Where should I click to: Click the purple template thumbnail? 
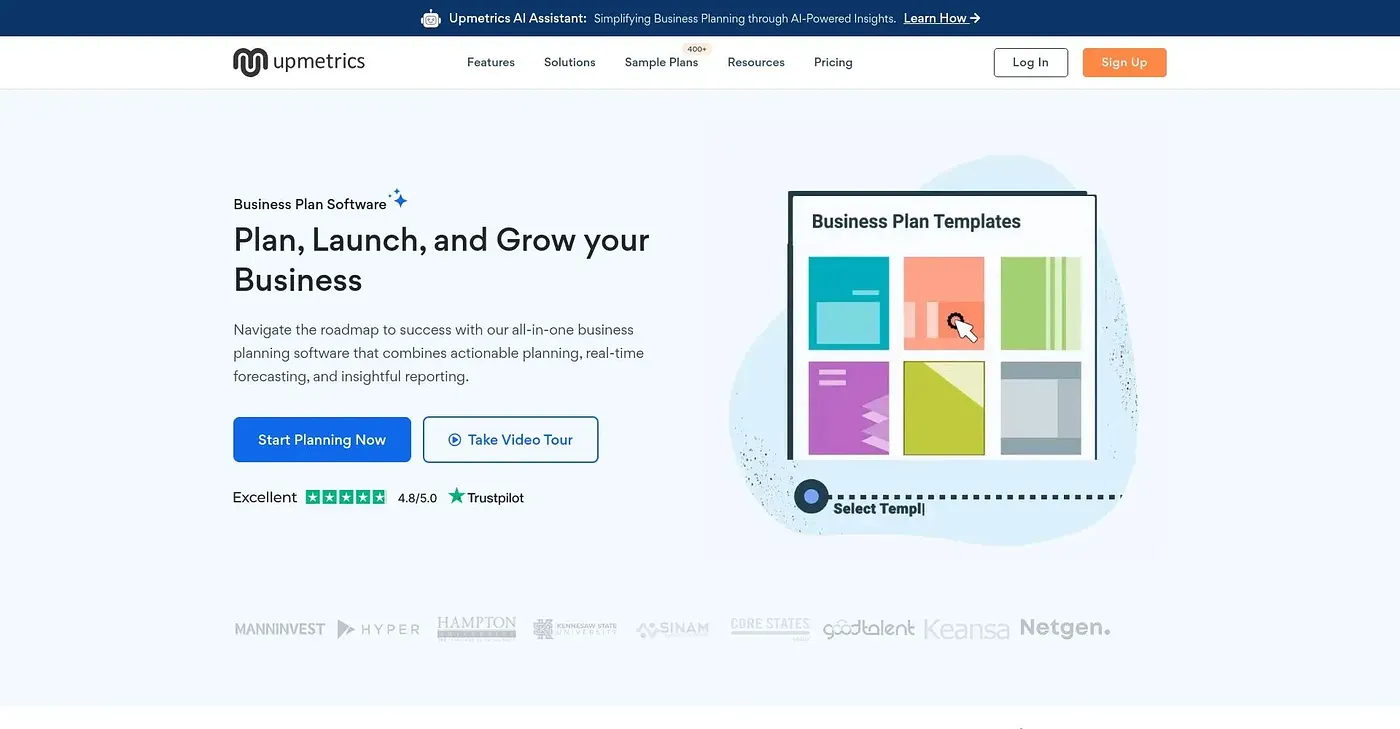click(849, 408)
